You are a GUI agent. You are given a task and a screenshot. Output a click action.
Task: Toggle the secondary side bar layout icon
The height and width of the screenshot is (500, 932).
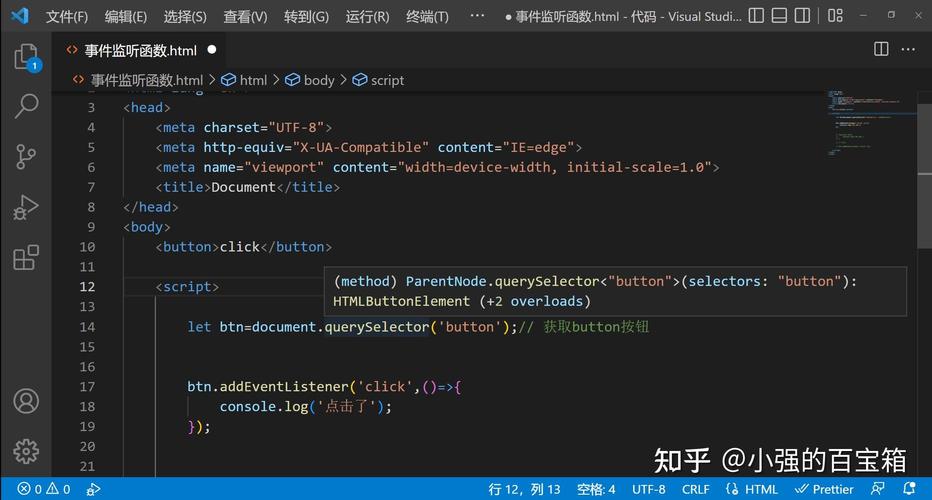[802, 16]
